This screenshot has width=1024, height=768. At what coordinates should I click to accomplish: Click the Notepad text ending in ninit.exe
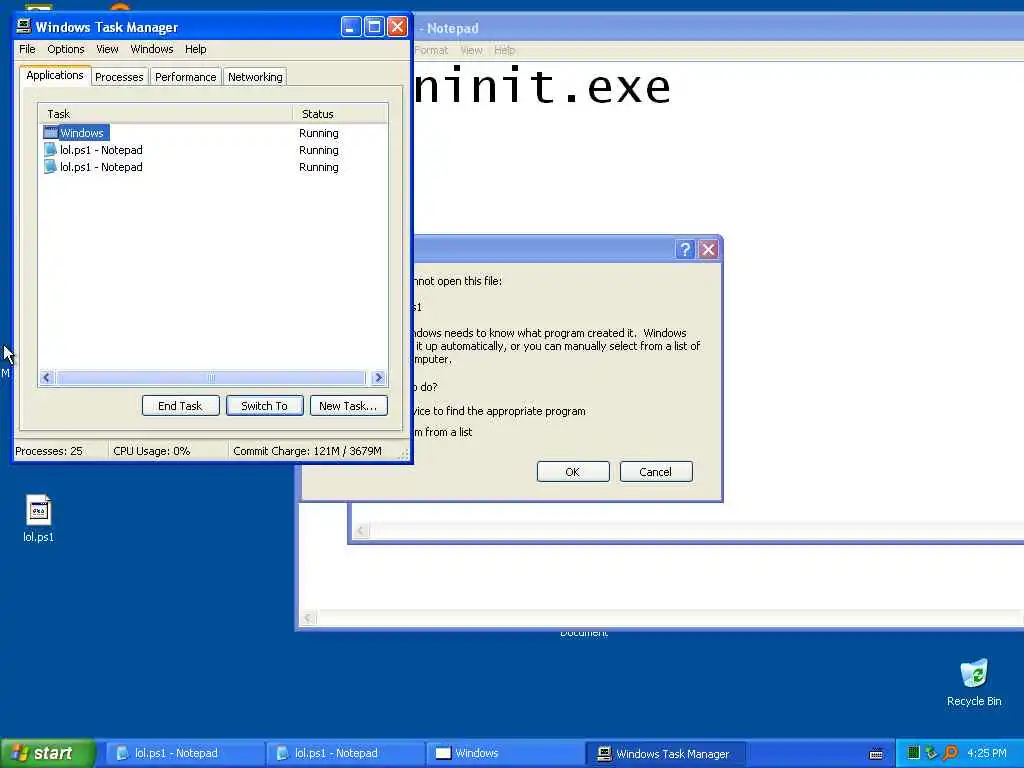point(542,86)
